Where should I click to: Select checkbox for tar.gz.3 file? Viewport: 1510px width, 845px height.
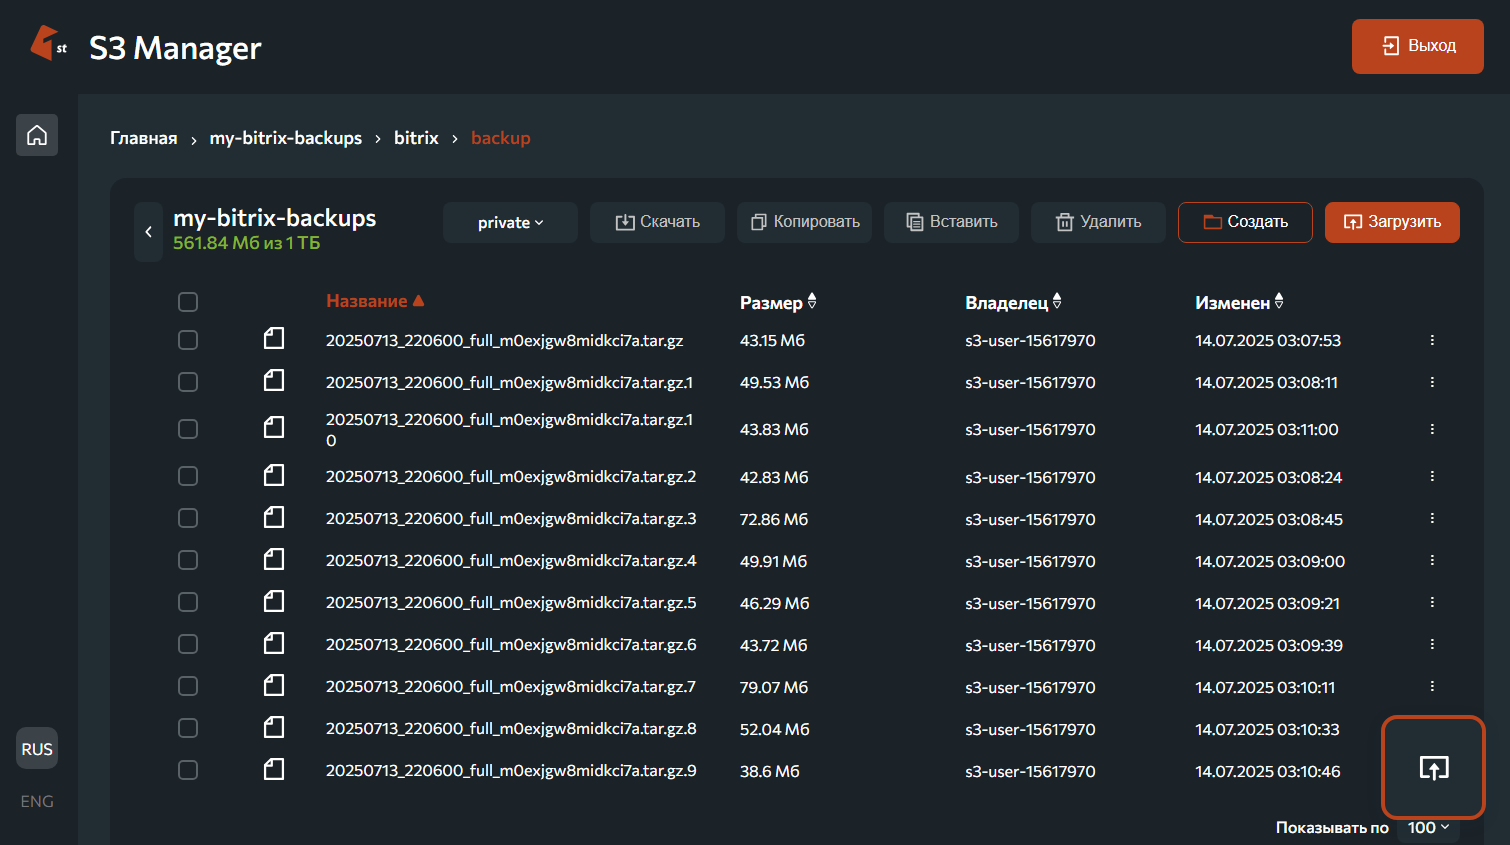[x=188, y=518]
